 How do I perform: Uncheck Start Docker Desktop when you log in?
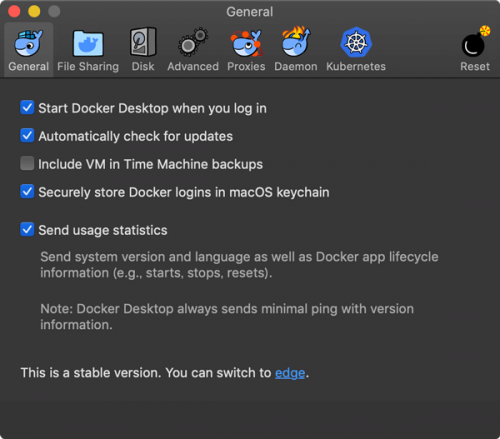27,108
